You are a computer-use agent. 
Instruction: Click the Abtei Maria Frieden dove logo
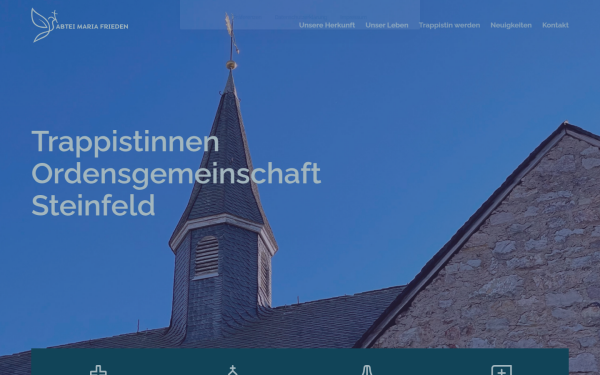point(79,25)
